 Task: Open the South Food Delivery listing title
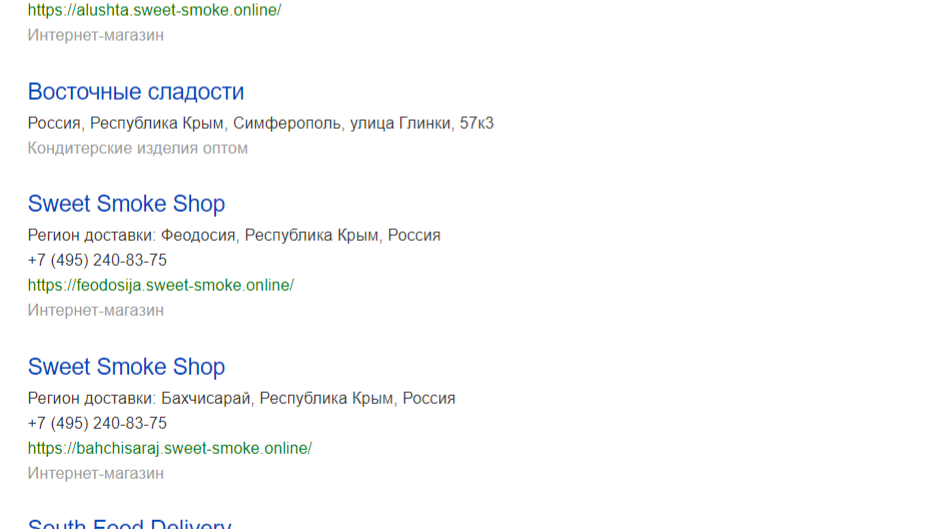coord(129,523)
